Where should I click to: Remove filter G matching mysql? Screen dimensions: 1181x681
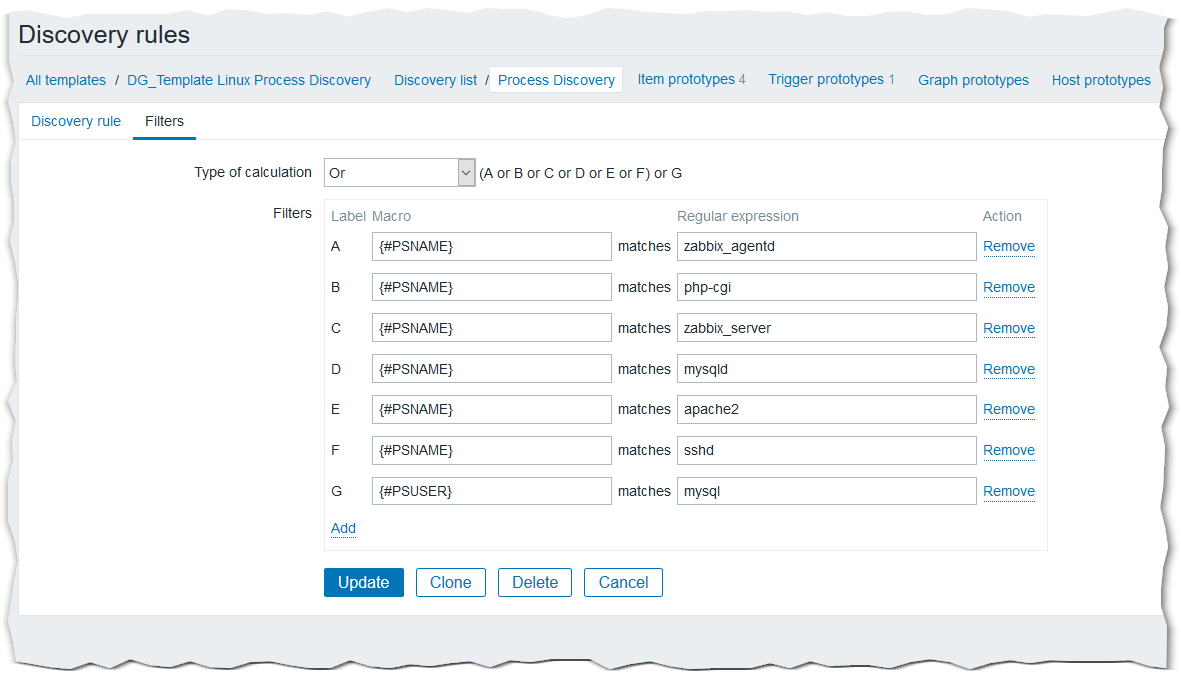point(1008,491)
